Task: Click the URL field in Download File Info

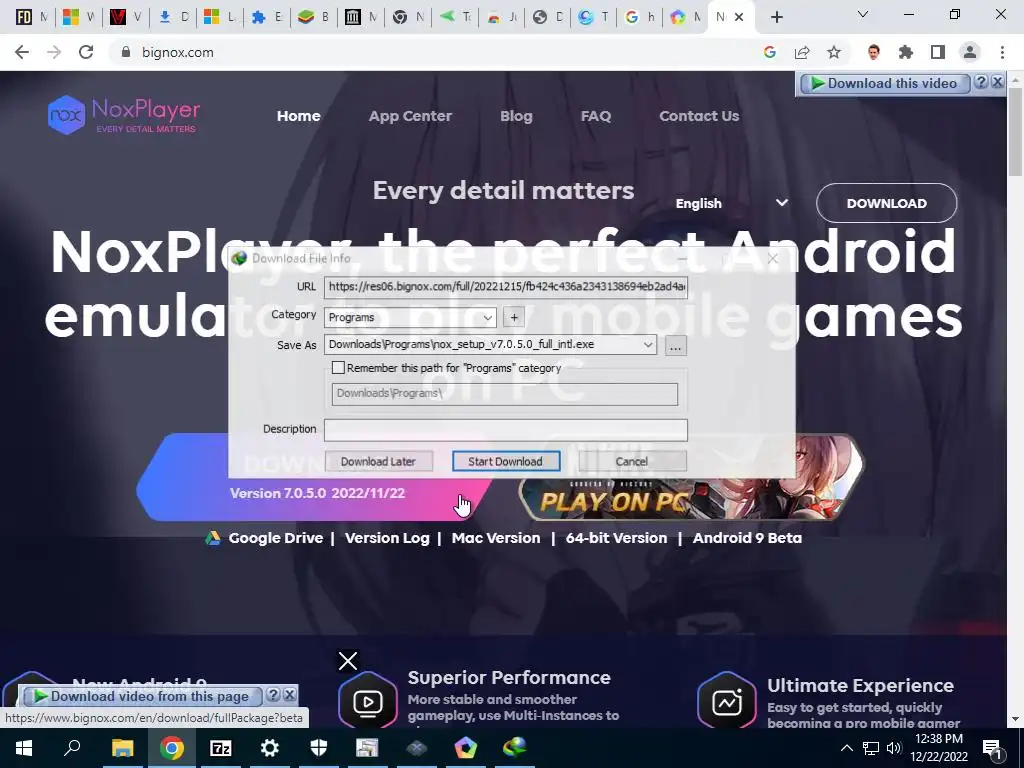Action: click(x=505, y=287)
